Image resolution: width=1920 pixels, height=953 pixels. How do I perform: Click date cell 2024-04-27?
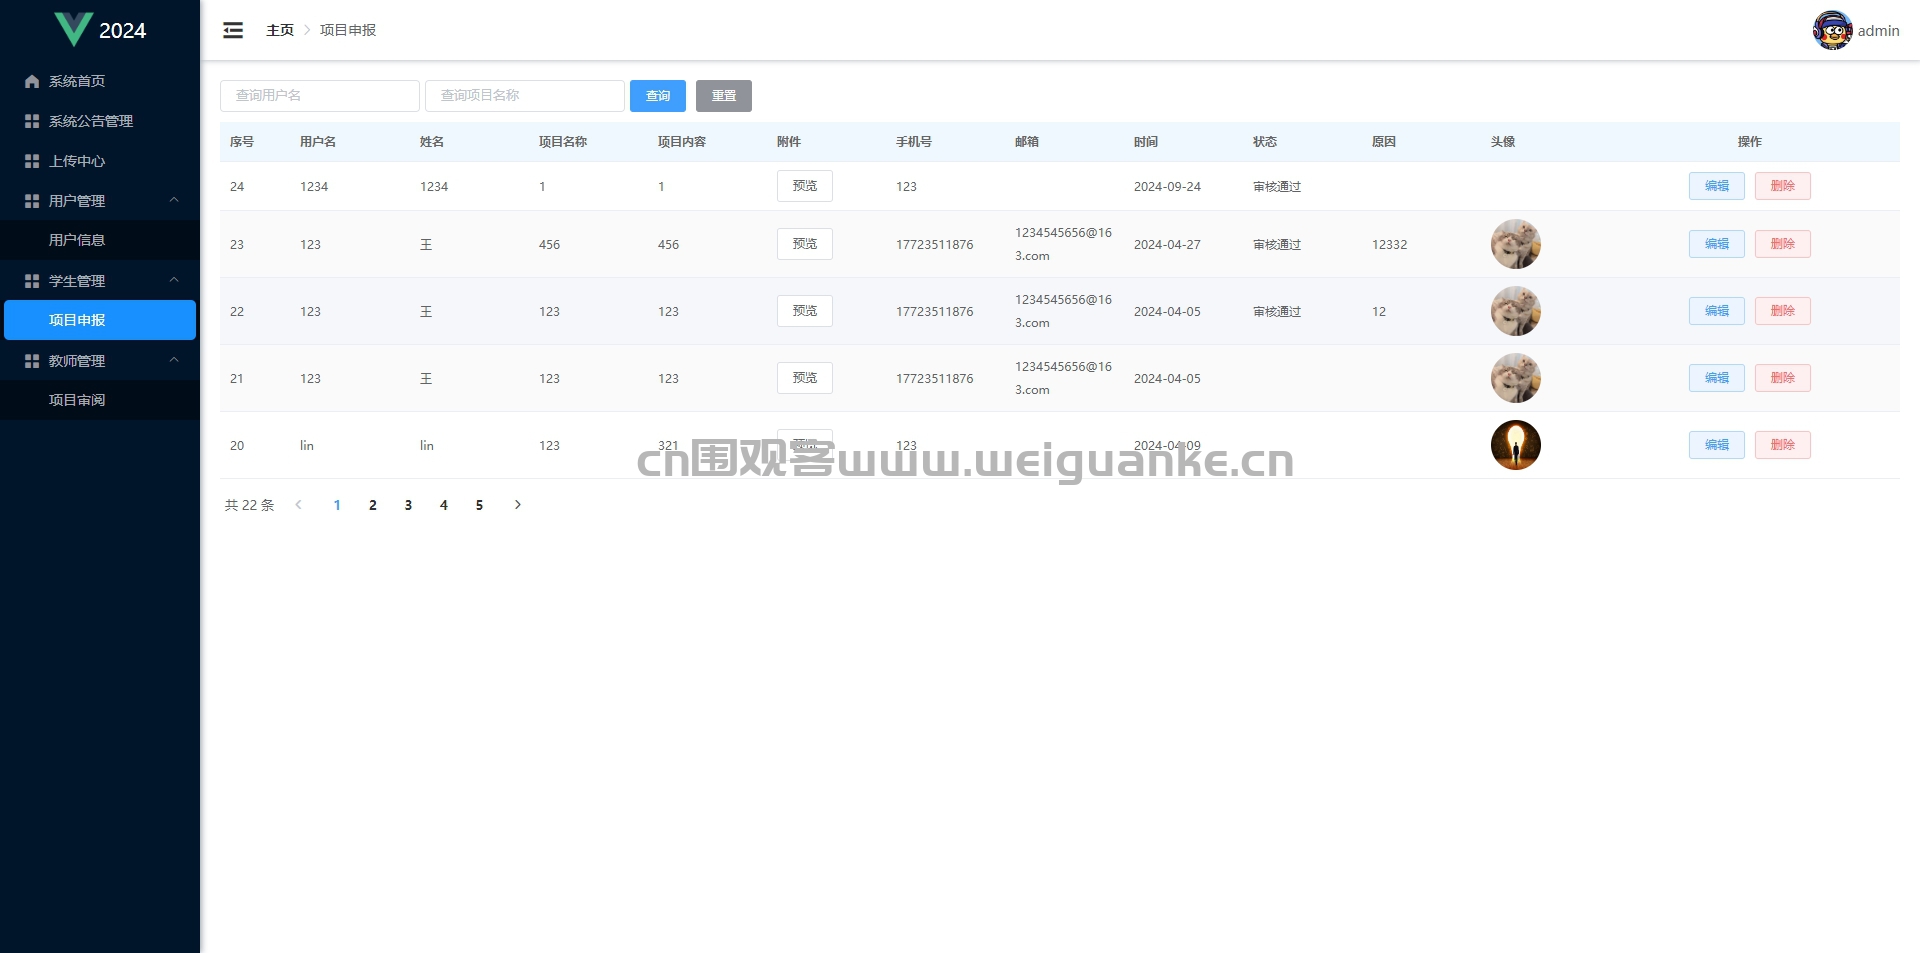coord(1167,245)
